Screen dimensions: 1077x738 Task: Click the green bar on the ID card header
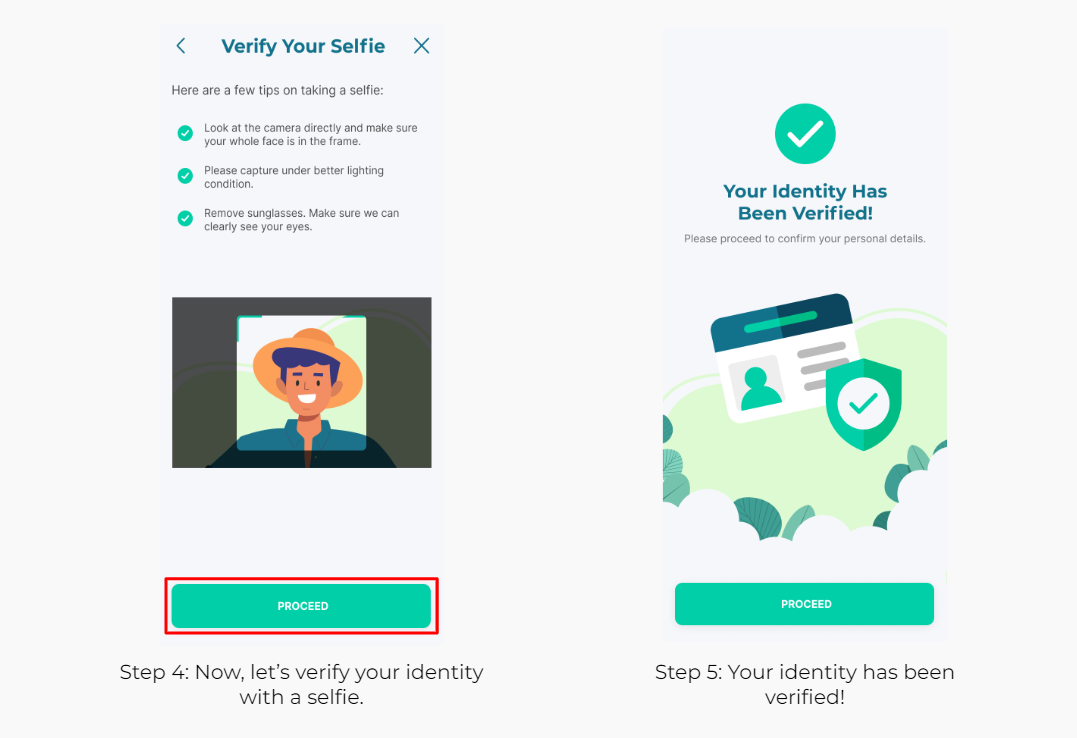coord(780,322)
